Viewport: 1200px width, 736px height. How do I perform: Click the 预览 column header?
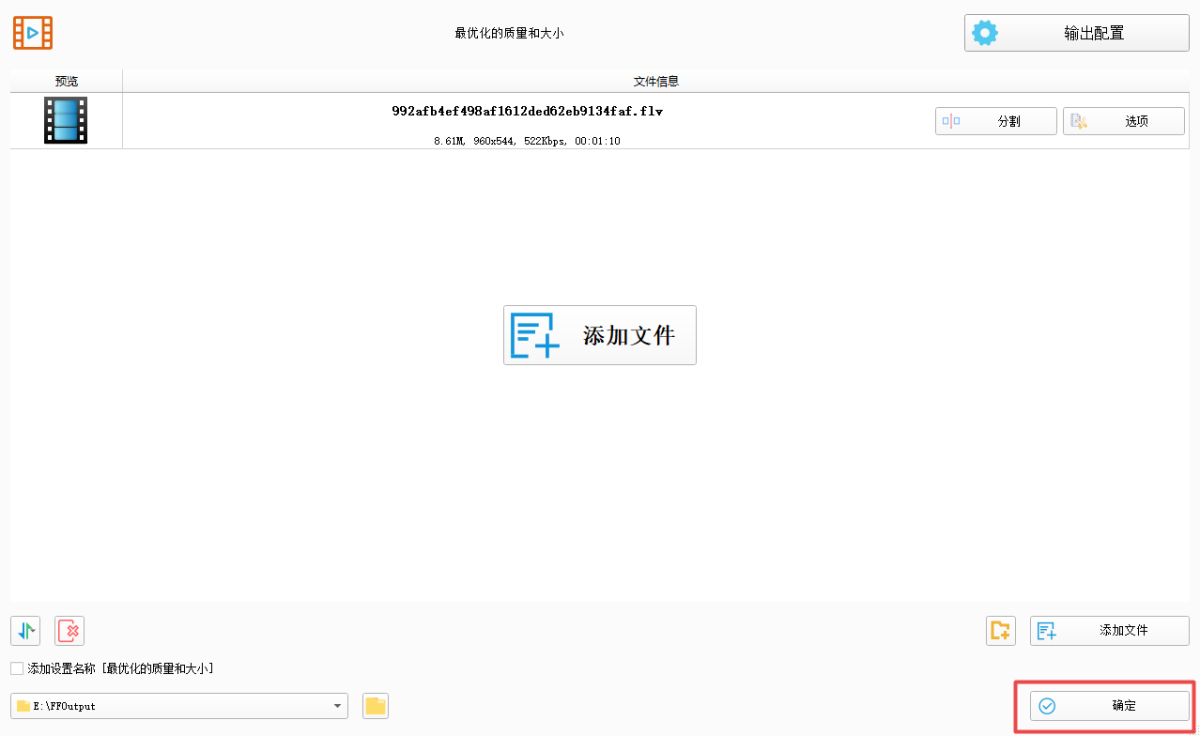[66, 81]
